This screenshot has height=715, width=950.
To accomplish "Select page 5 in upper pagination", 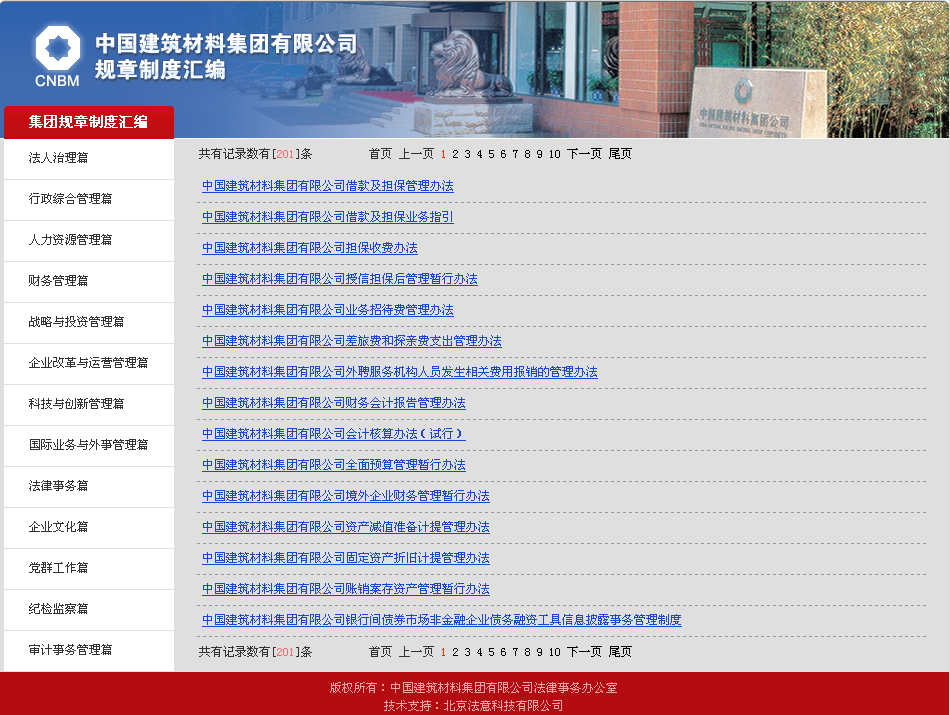I will pyautogui.click(x=491, y=155).
